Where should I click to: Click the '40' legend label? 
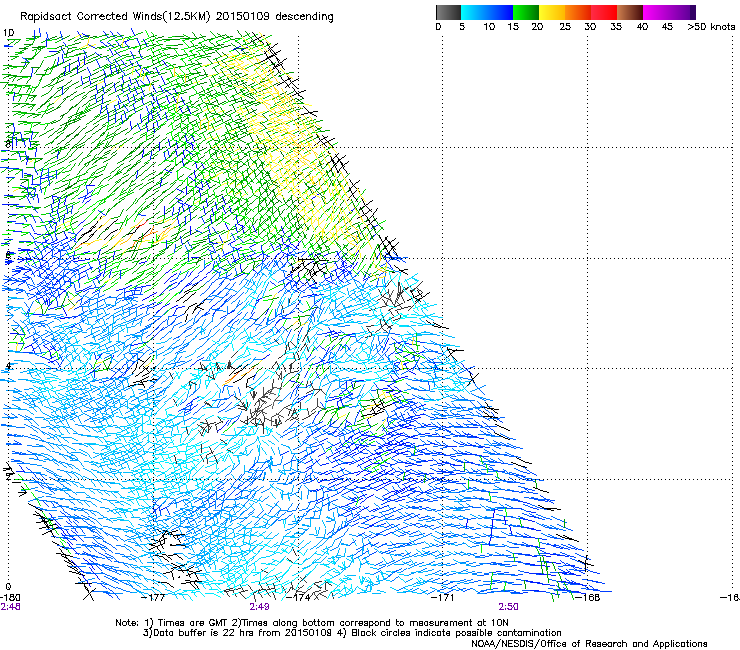click(642, 27)
